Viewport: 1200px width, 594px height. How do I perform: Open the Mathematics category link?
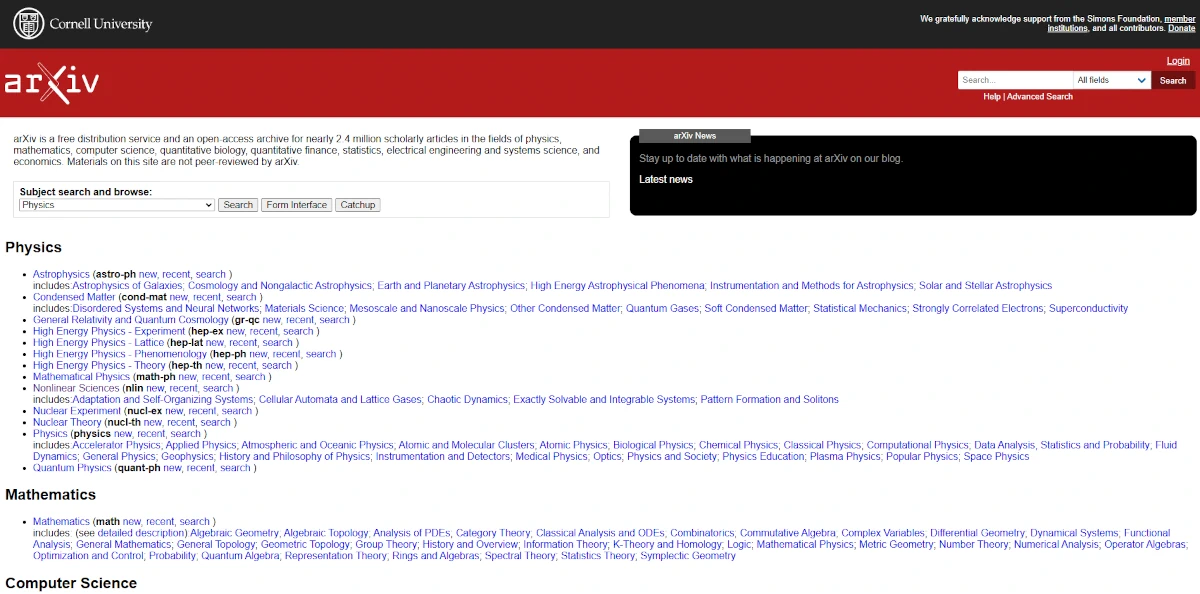click(61, 522)
